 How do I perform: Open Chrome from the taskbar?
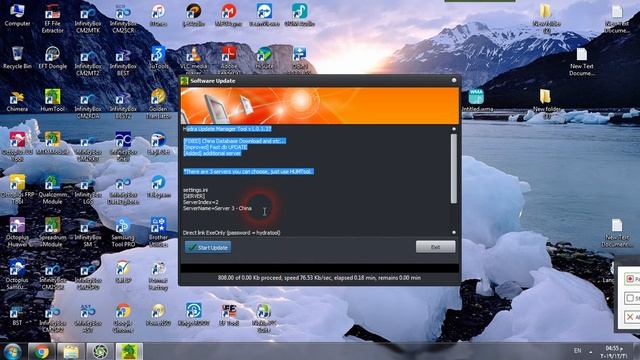(42, 351)
